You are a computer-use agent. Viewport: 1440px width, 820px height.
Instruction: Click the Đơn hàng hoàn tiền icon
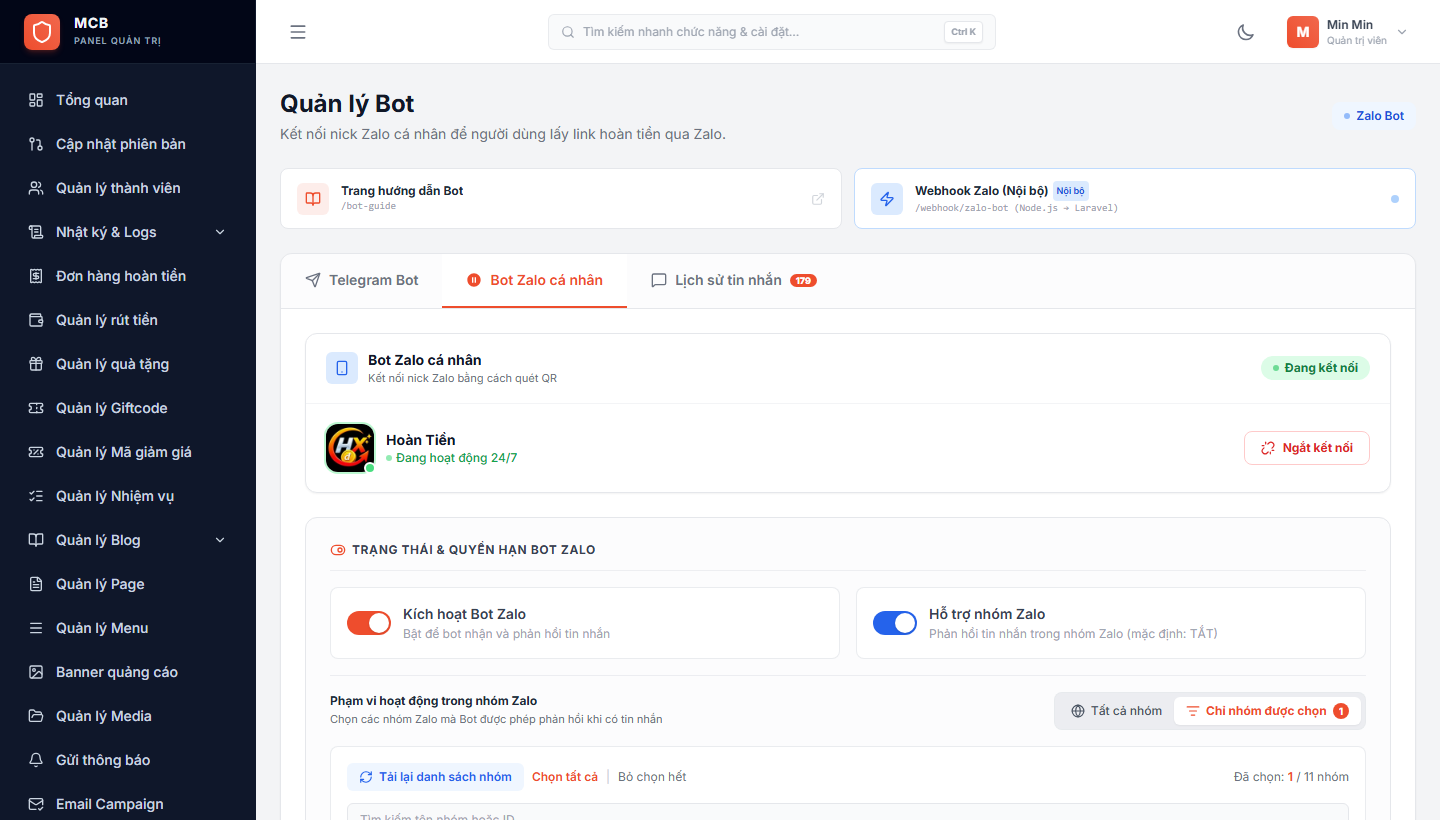[36, 276]
